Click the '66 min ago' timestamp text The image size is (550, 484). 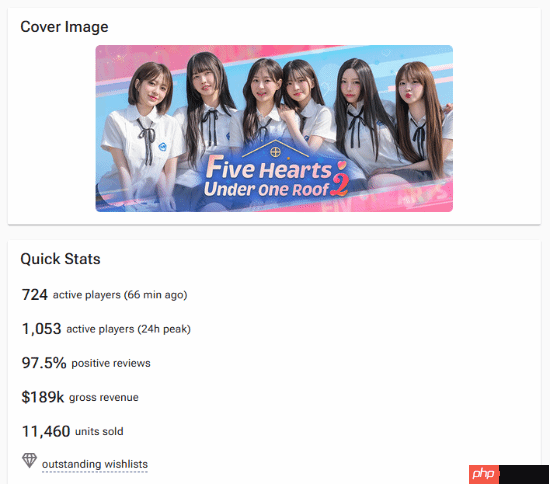(x=155, y=295)
